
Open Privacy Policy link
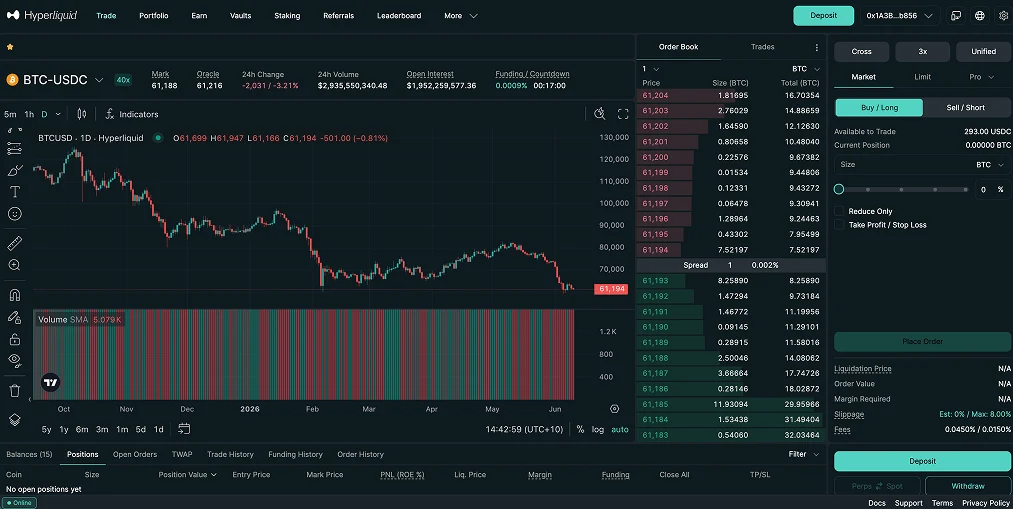tap(986, 503)
